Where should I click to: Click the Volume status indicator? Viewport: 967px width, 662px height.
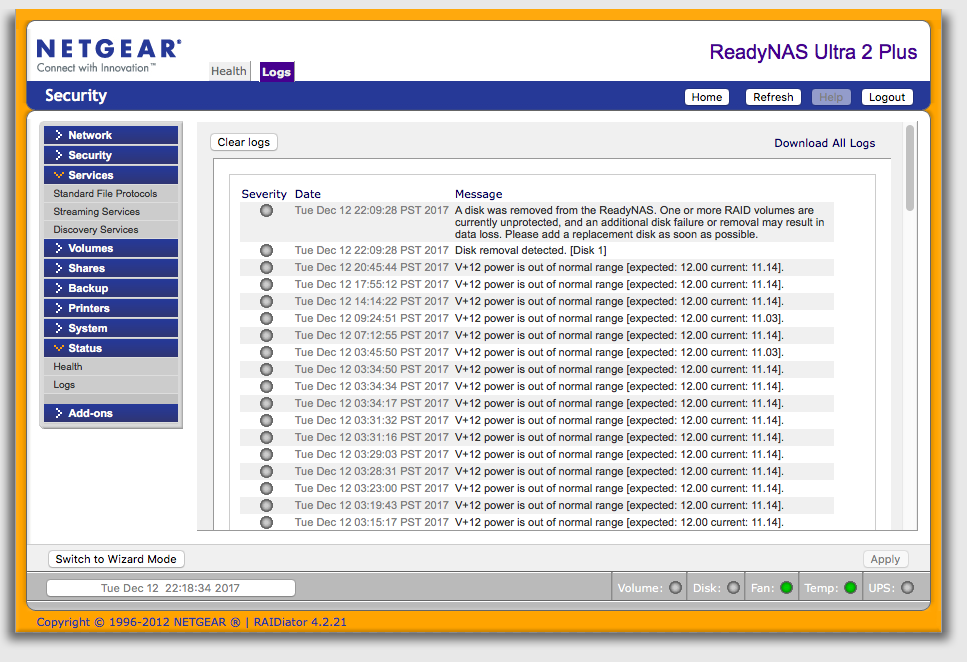675,588
